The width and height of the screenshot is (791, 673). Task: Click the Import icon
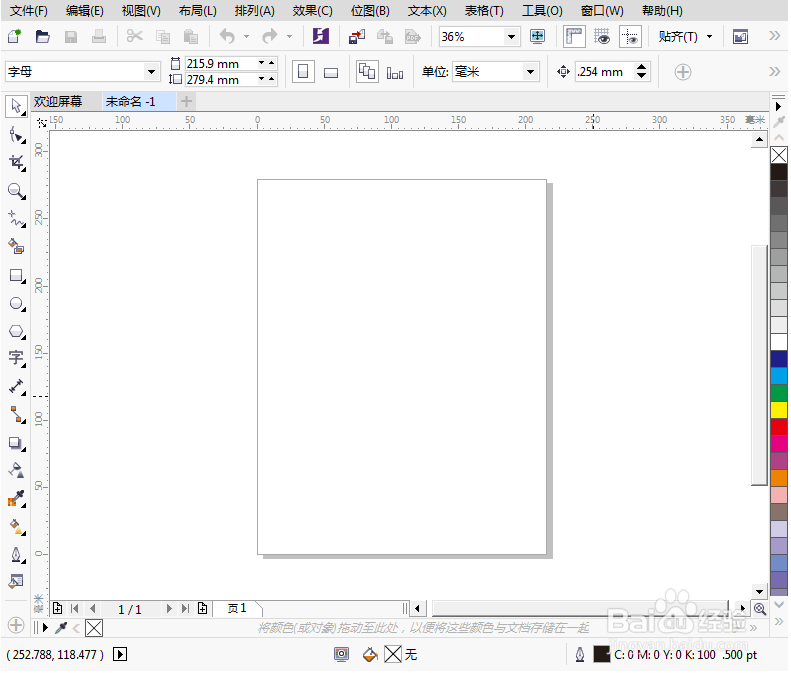click(357, 36)
